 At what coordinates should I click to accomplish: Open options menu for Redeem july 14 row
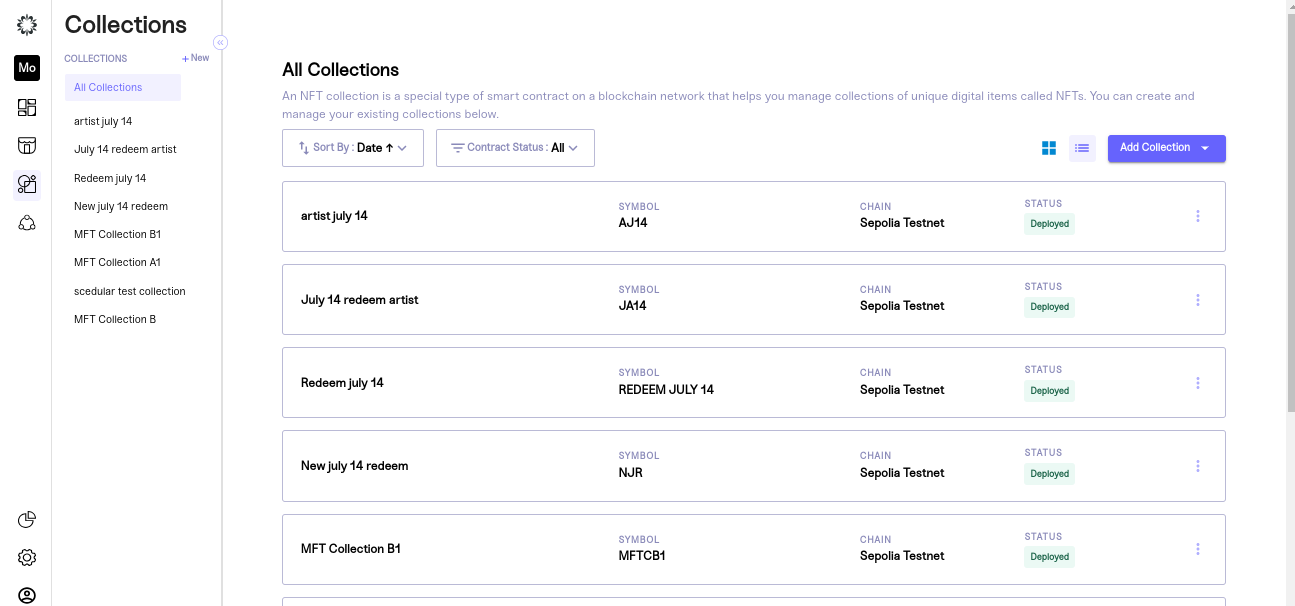(x=1198, y=383)
